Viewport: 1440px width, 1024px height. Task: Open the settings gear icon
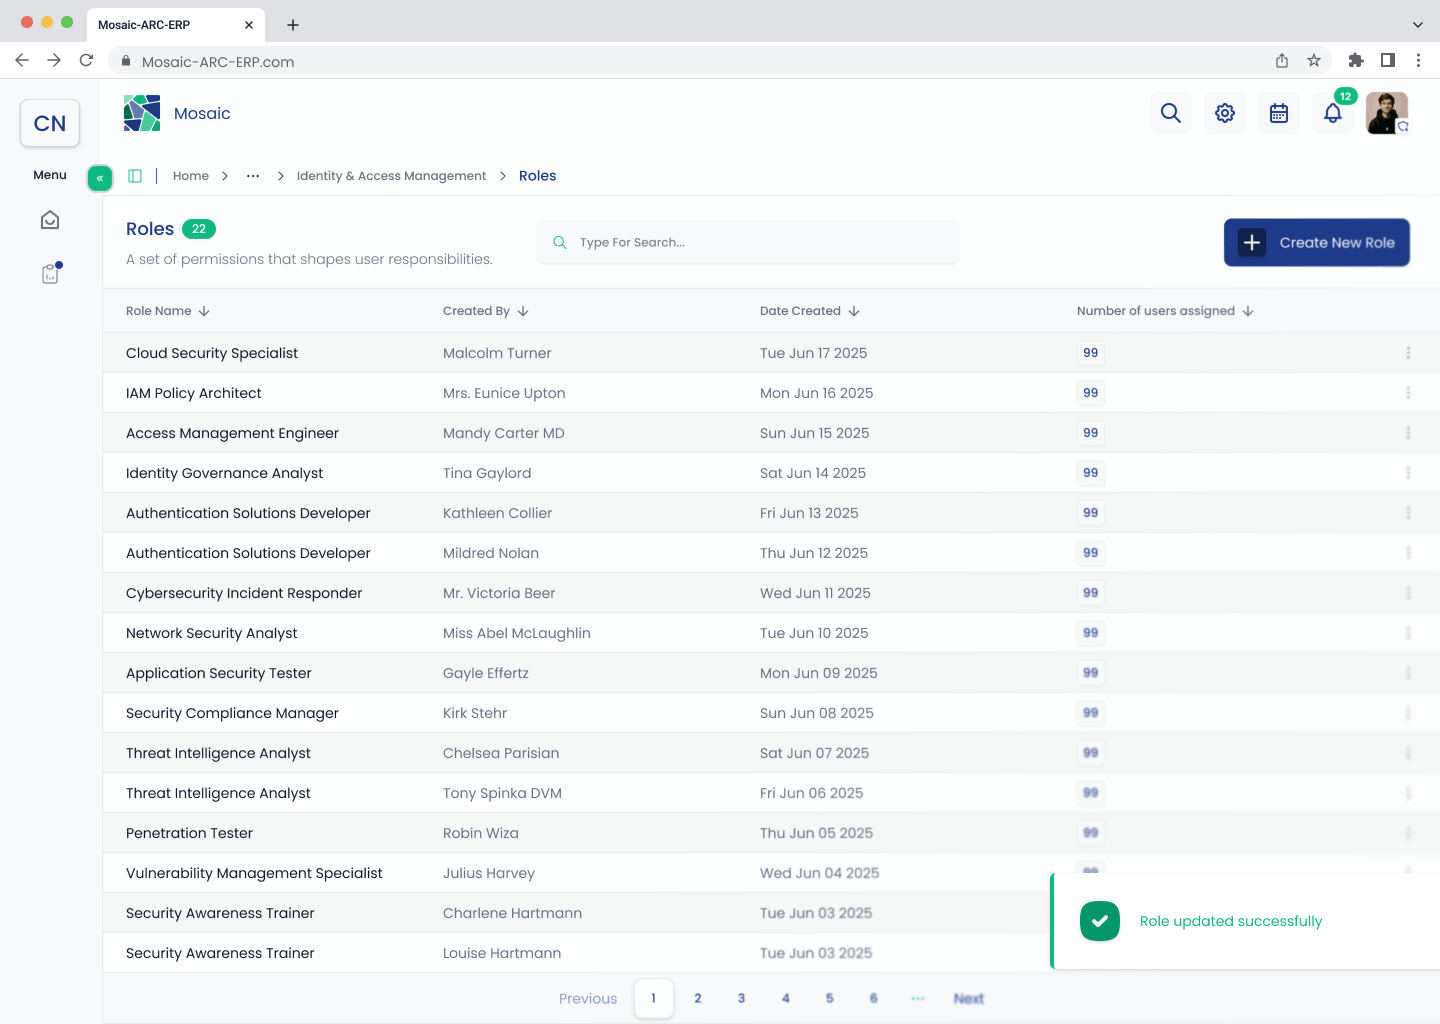click(1225, 113)
